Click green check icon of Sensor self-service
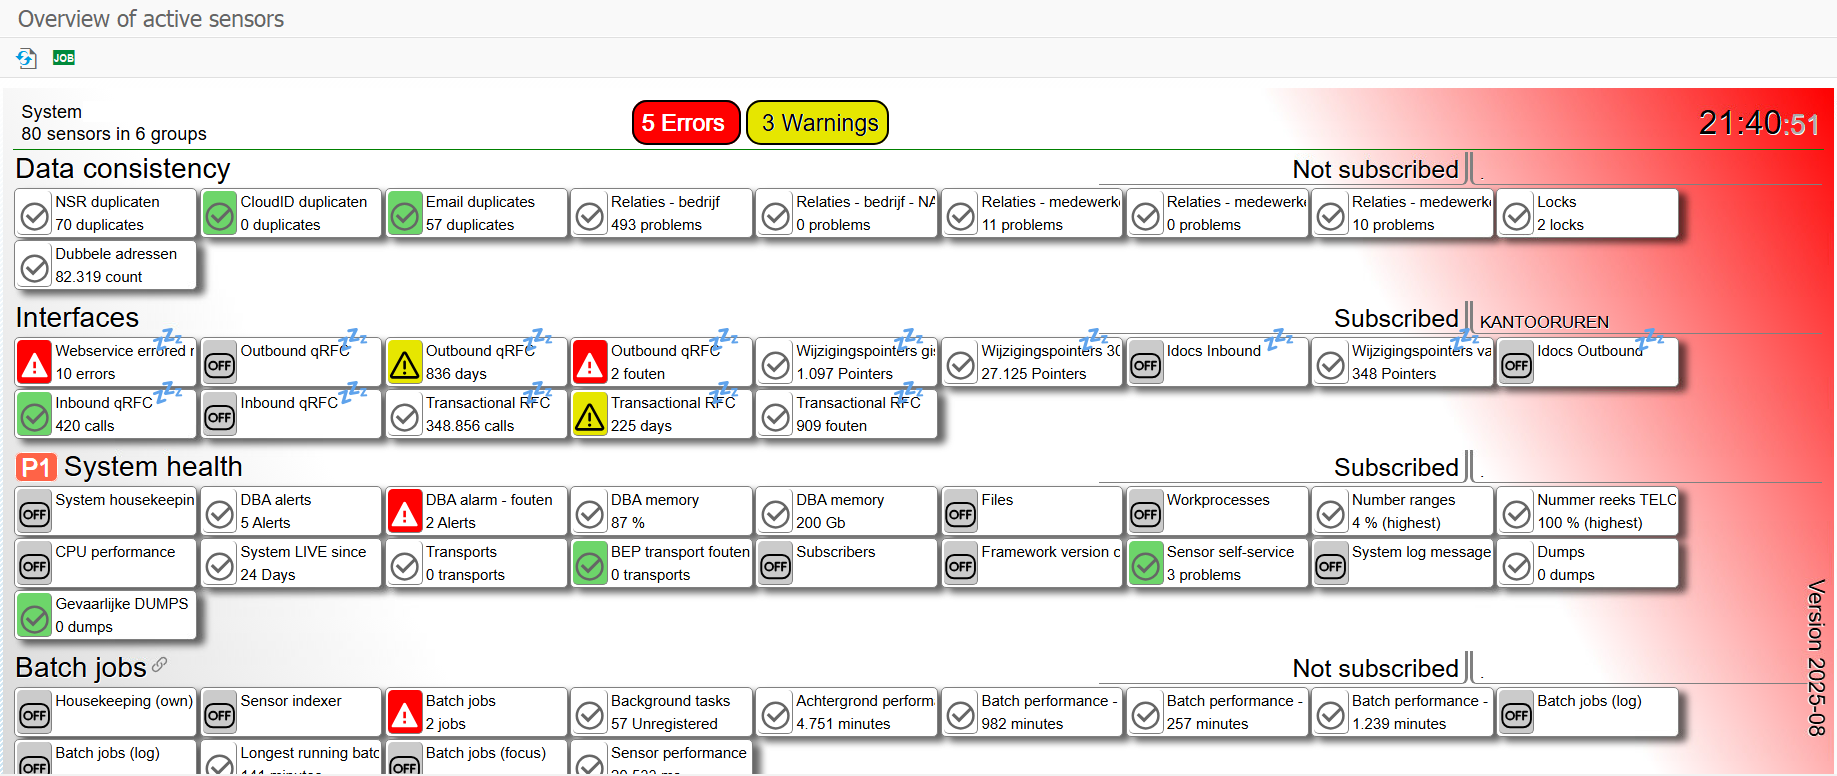 pos(1146,564)
